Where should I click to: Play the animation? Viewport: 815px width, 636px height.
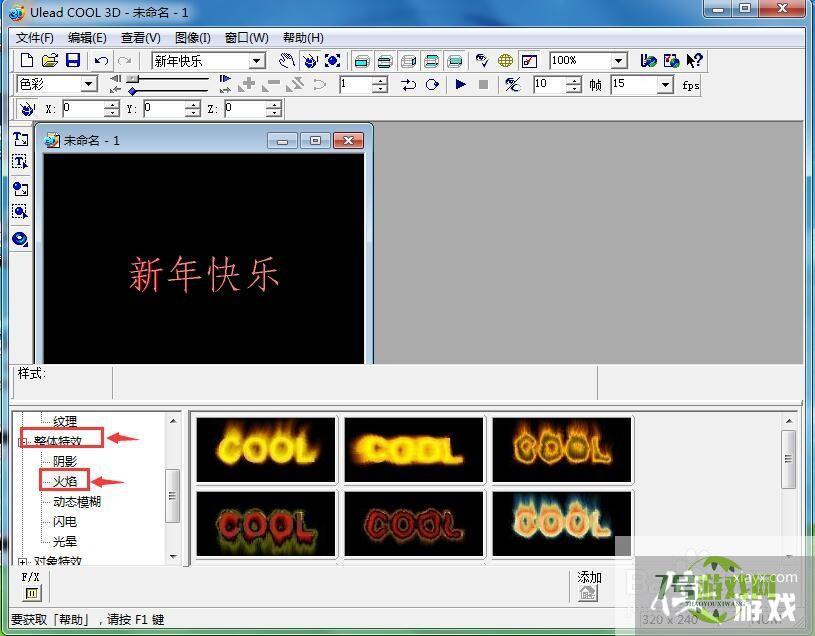coord(460,84)
